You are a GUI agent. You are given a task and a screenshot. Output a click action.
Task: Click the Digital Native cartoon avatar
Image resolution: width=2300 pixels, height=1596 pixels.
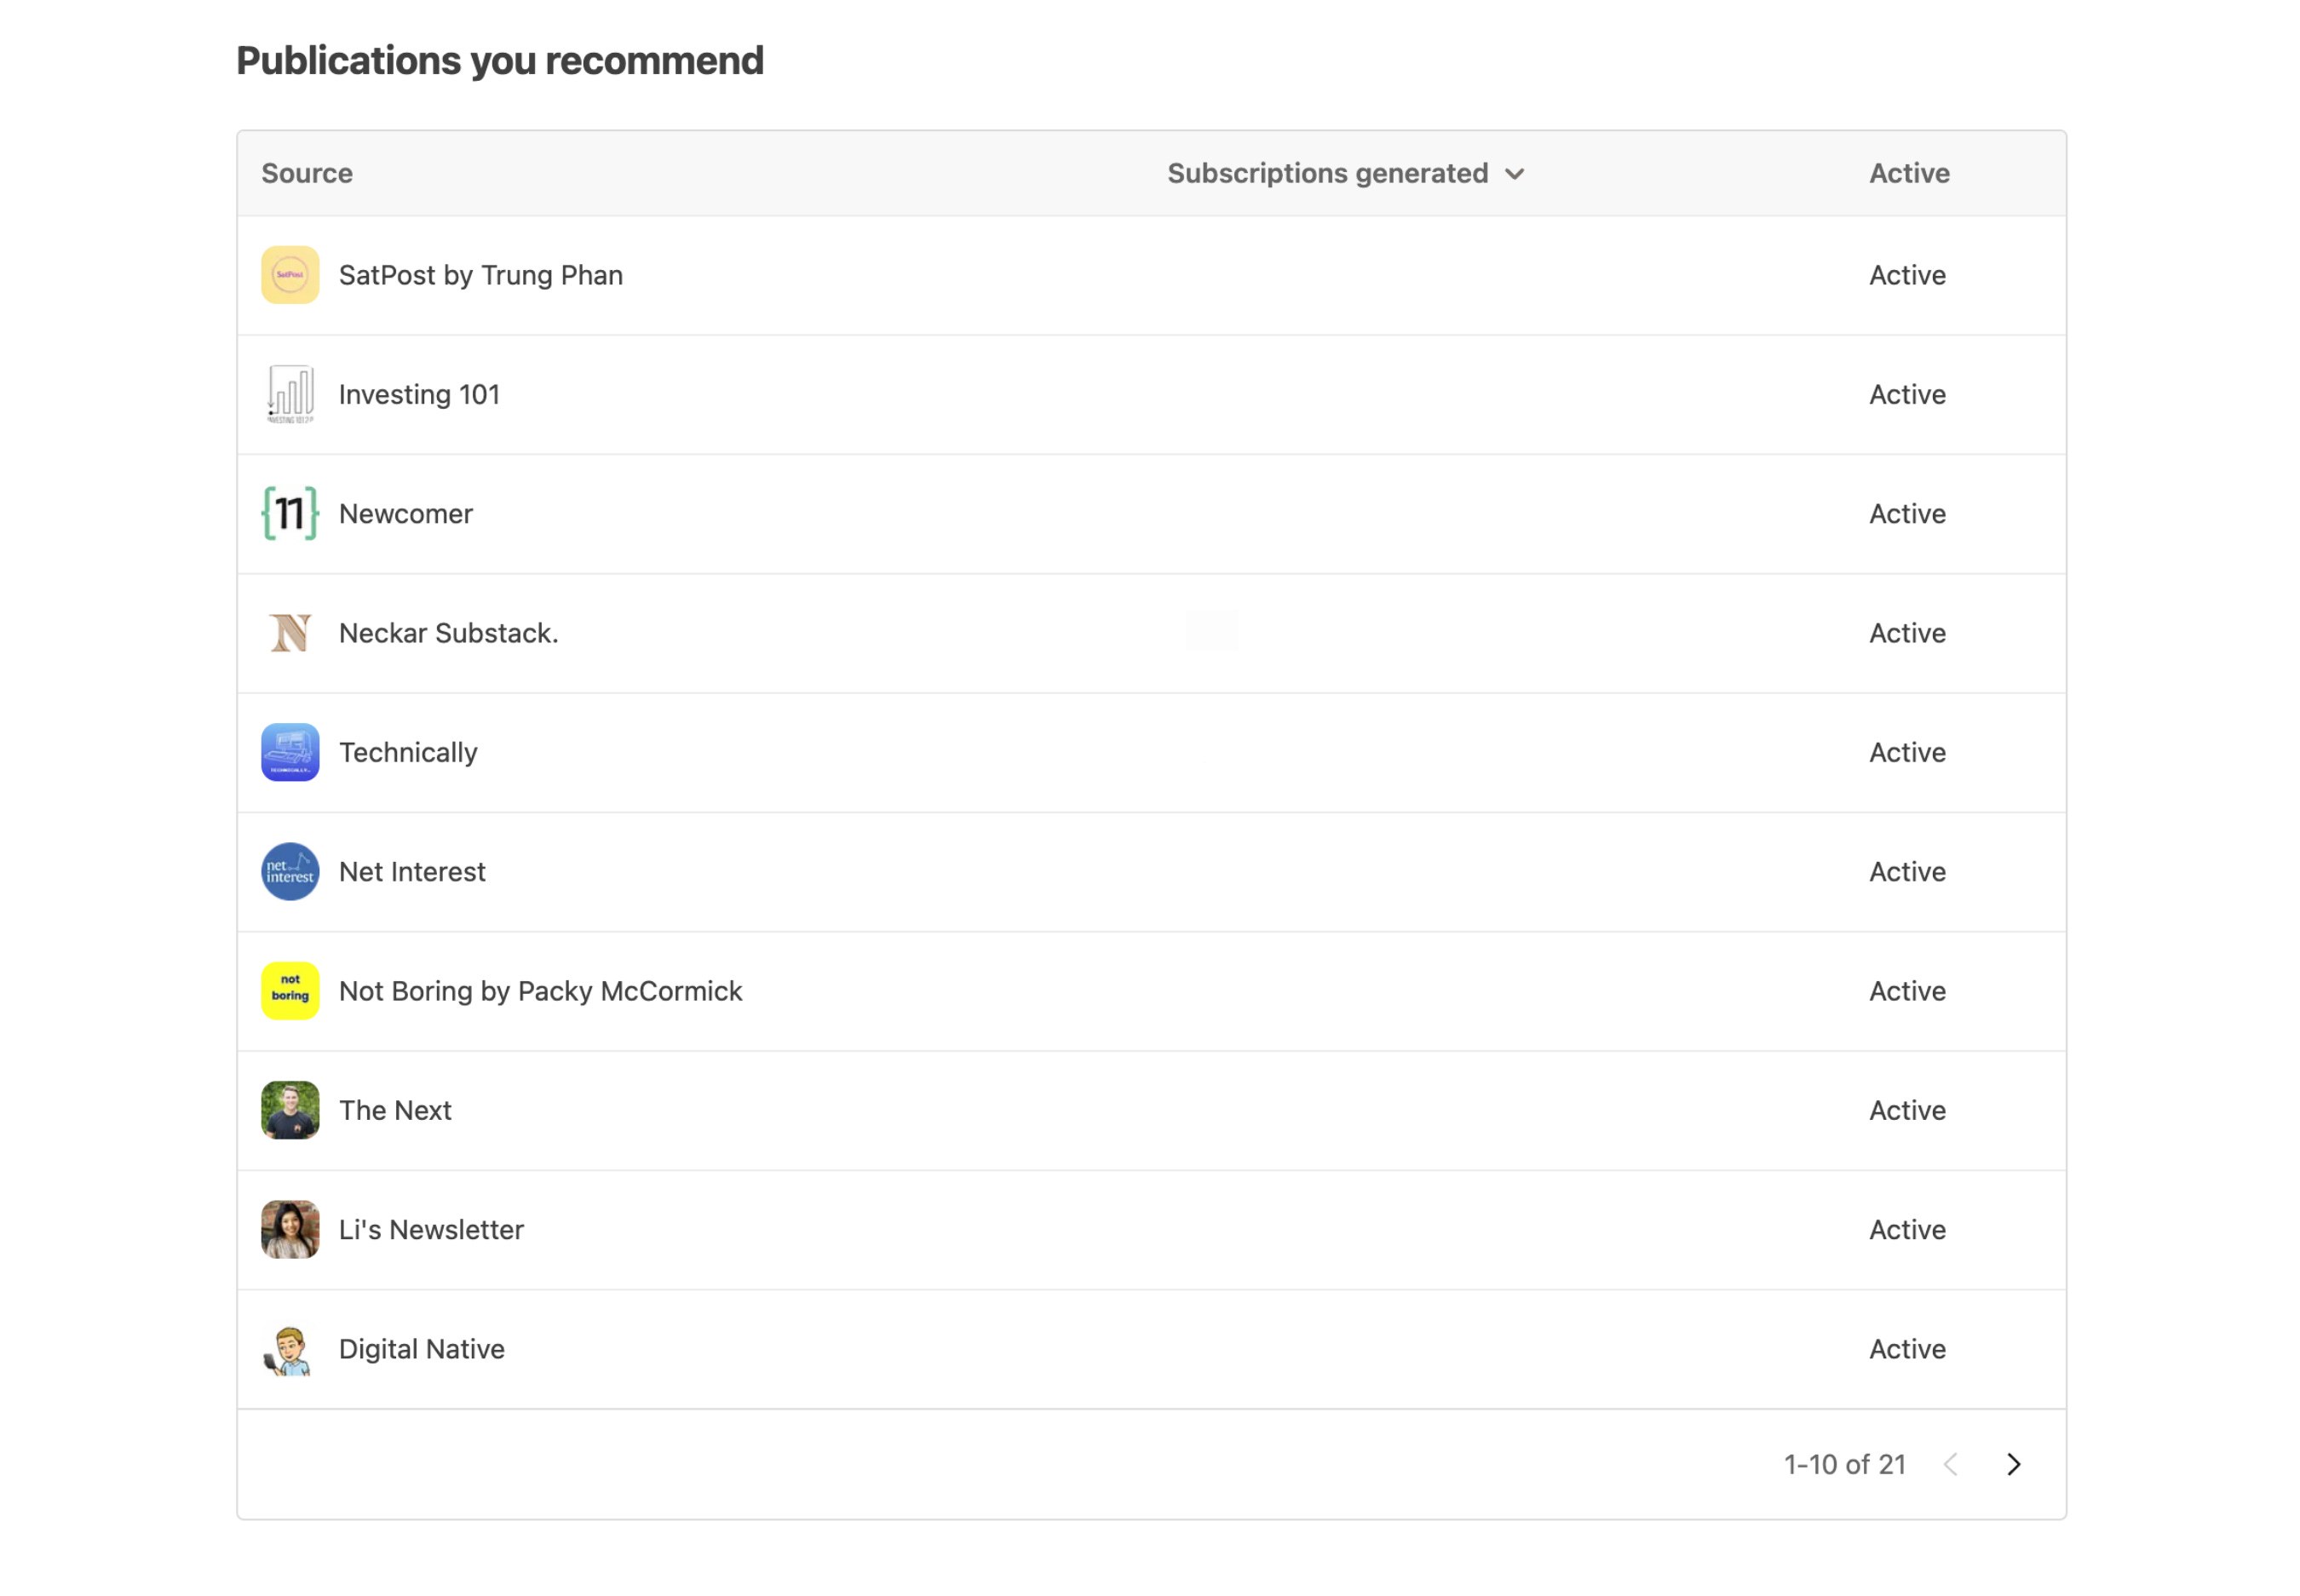pos(290,1349)
